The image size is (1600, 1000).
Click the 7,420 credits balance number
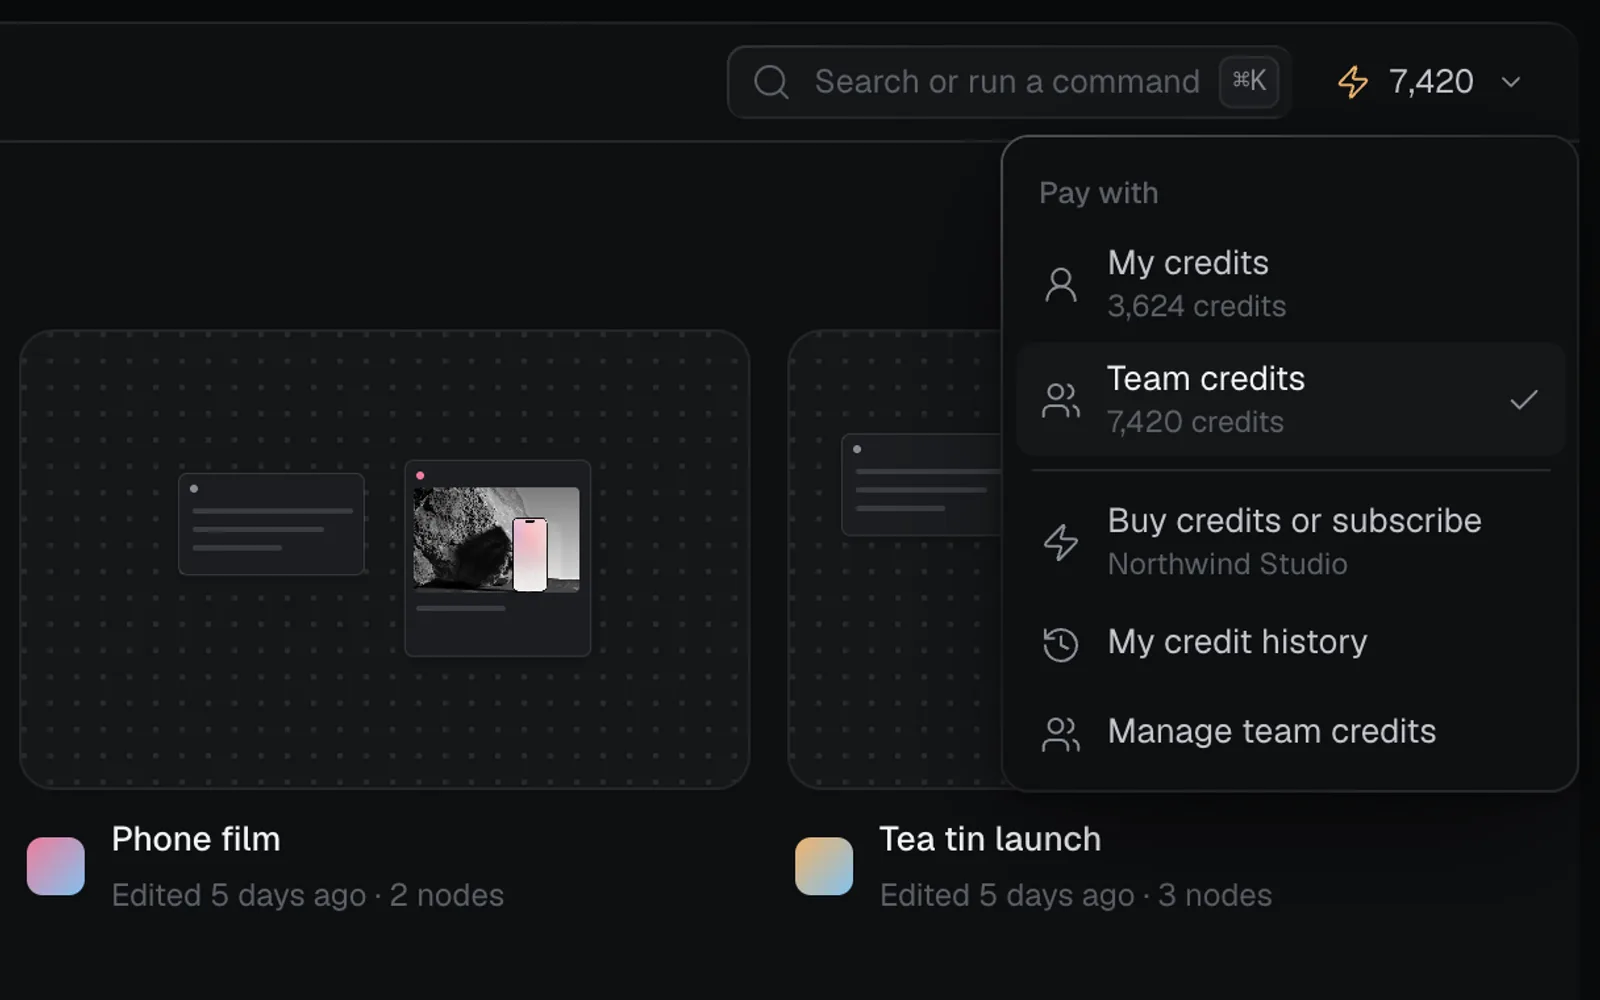click(x=1431, y=82)
